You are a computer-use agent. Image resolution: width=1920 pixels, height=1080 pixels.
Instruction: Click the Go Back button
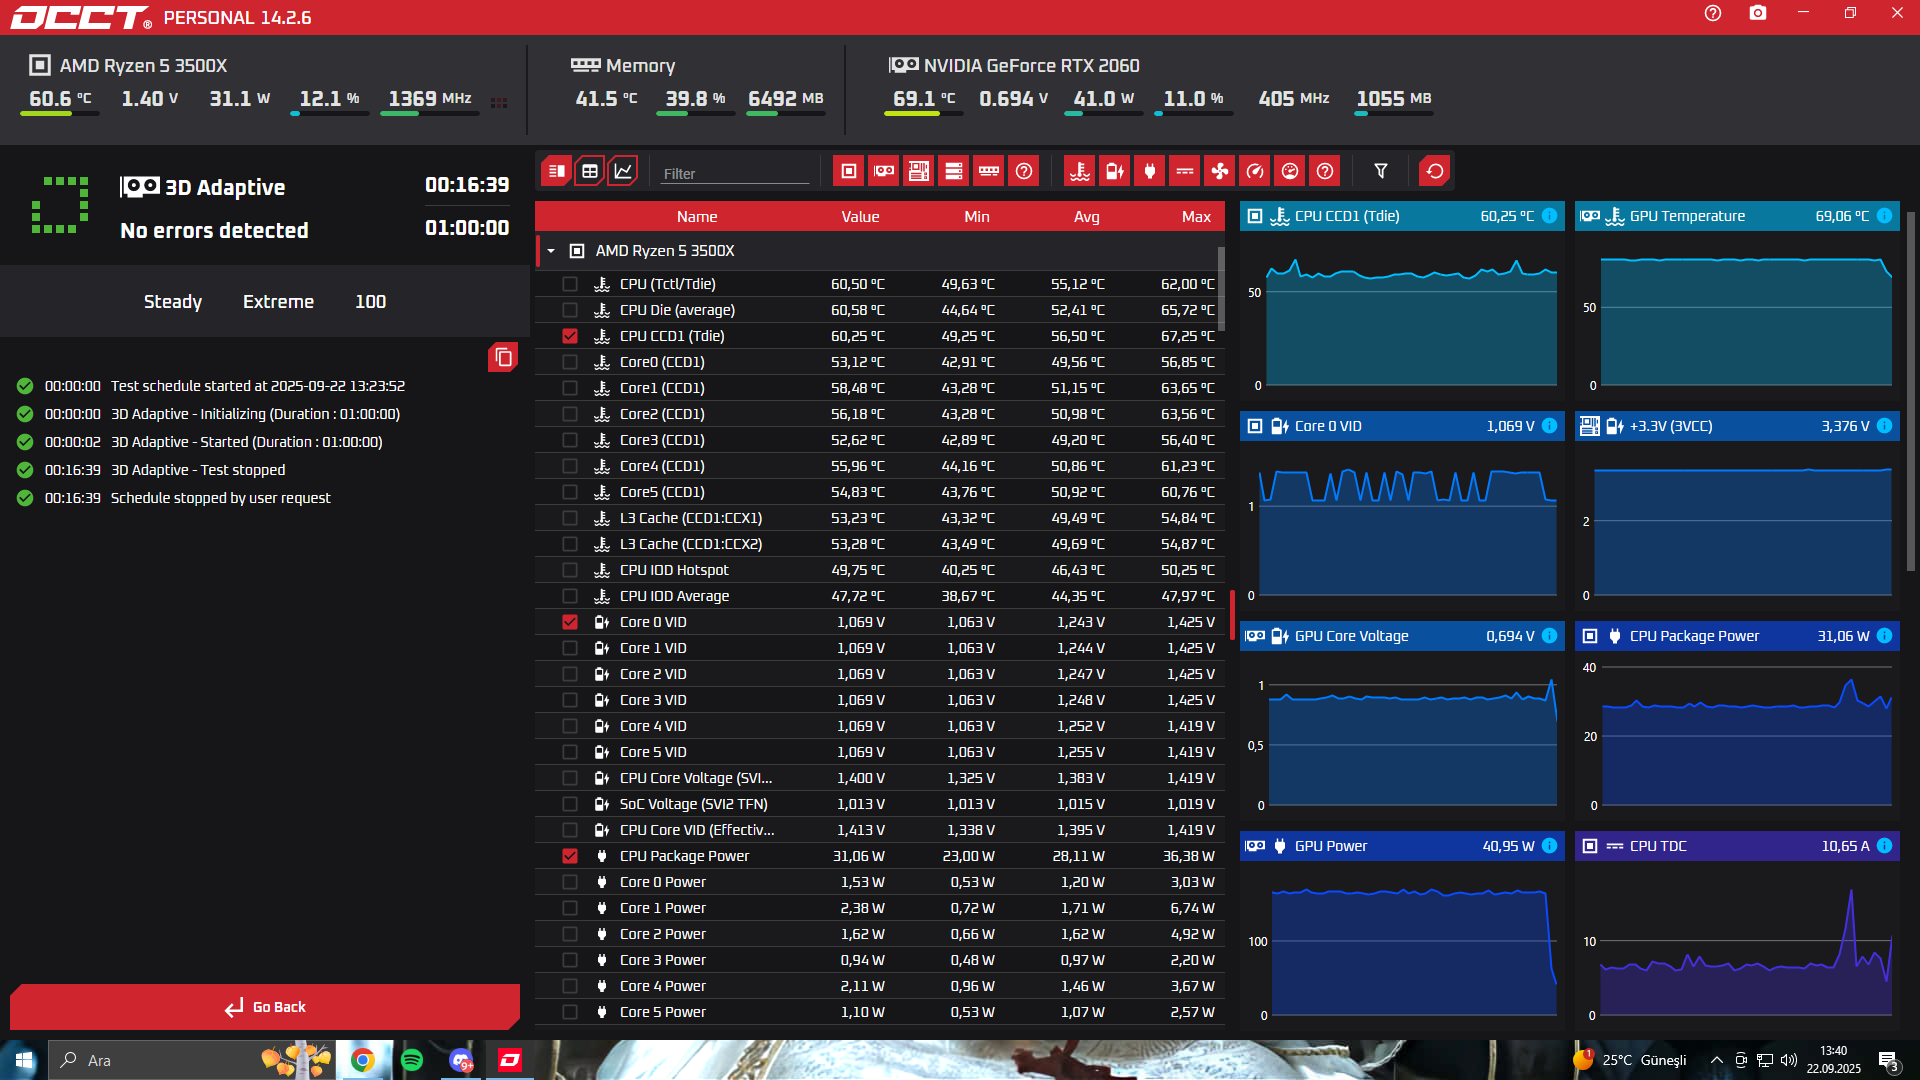point(265,1007)
